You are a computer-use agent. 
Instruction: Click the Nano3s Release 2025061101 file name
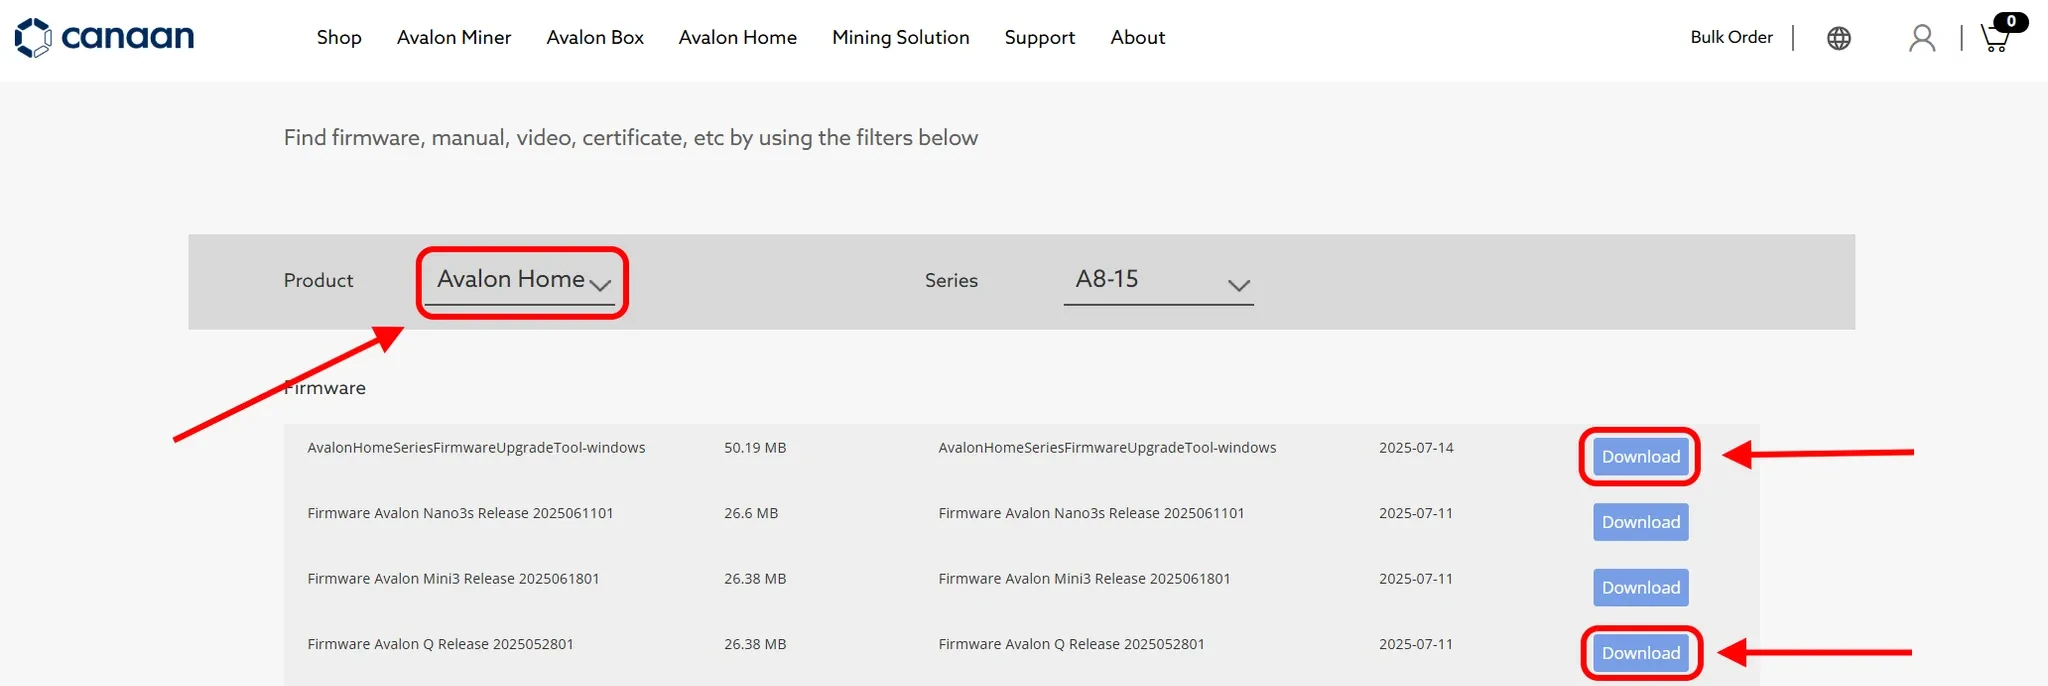click(x=460, y=513)
